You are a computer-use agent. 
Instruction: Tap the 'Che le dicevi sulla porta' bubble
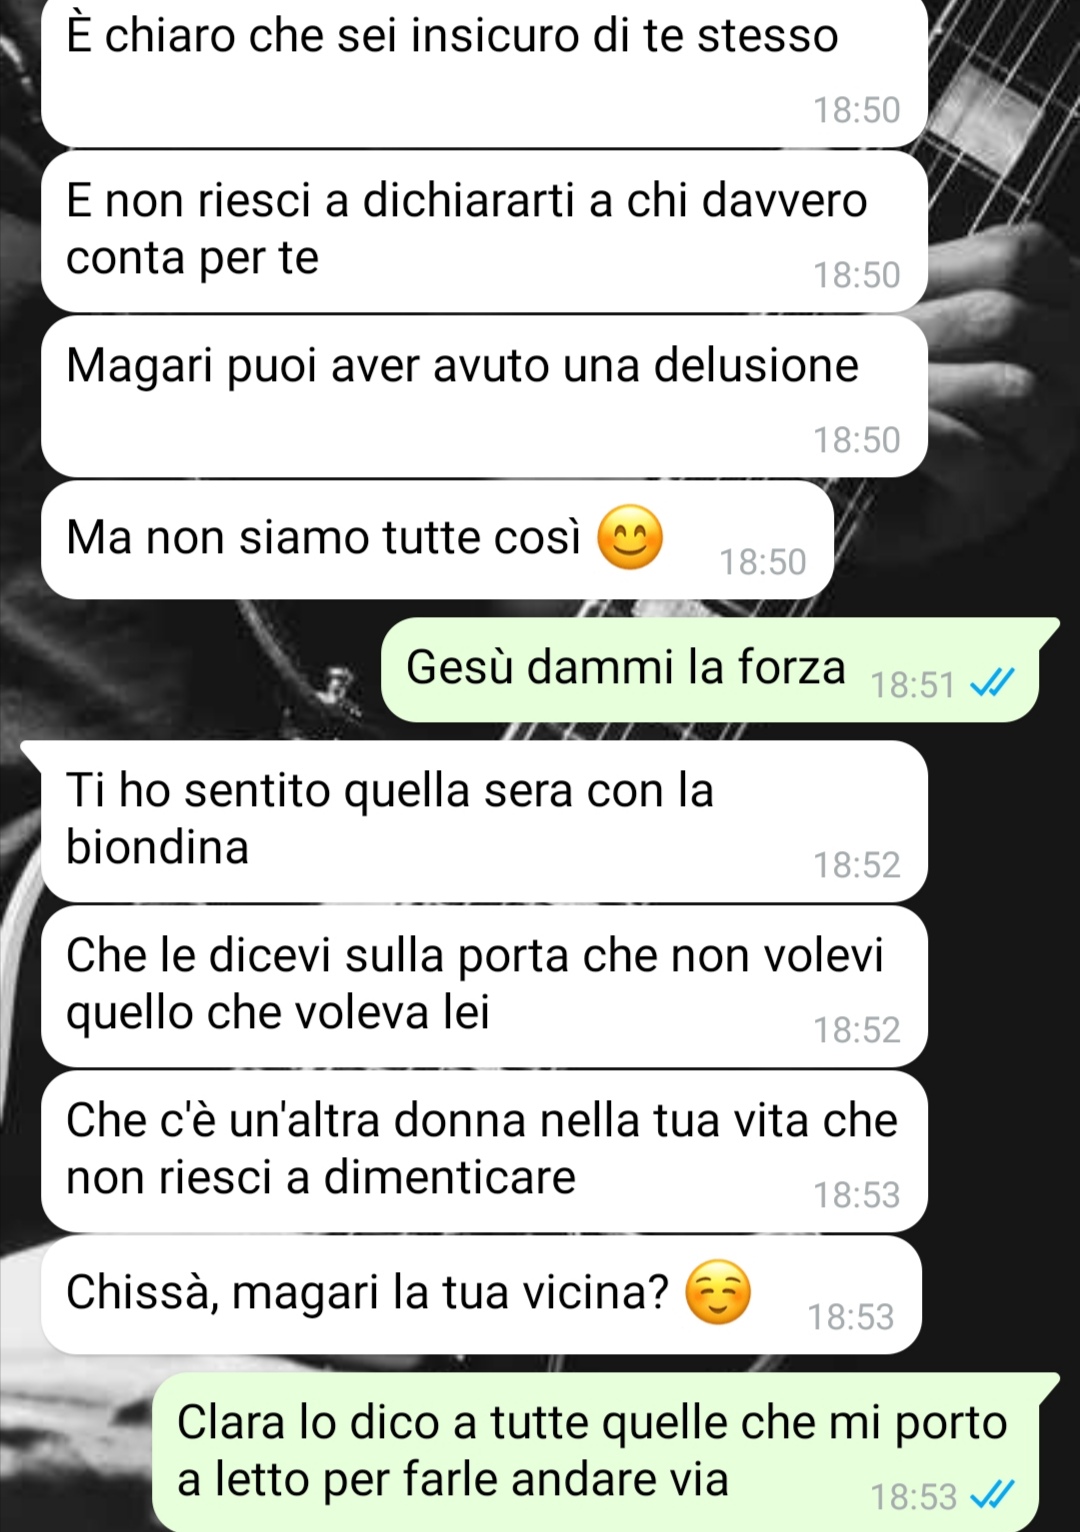(x=484, y=986)
